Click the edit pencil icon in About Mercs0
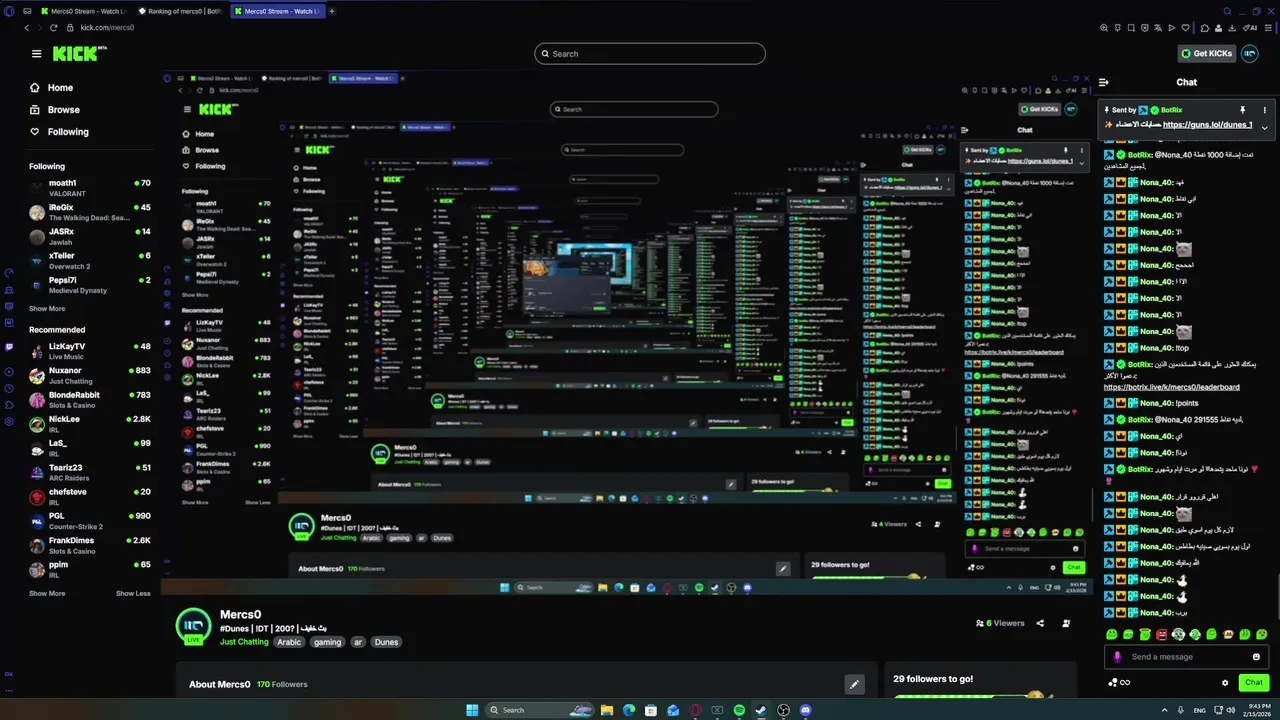Image resolution: width=1280 pixels, height=720 pixels. click(854, 684)
